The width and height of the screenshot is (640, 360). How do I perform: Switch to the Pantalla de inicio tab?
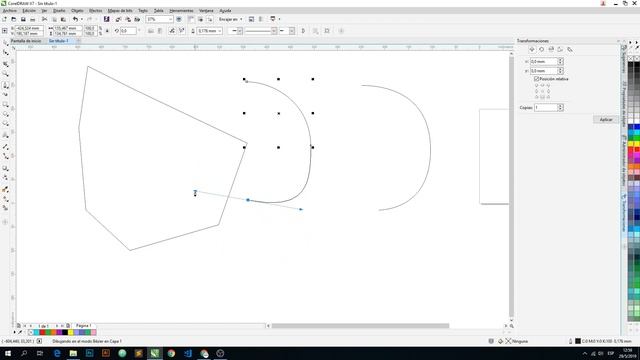pos(26,41)
